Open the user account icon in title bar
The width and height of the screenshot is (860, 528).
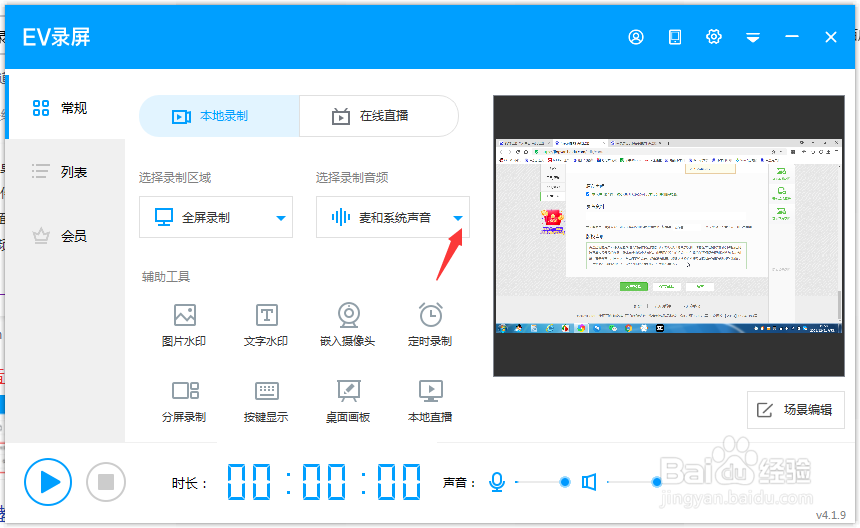point(636,37)
